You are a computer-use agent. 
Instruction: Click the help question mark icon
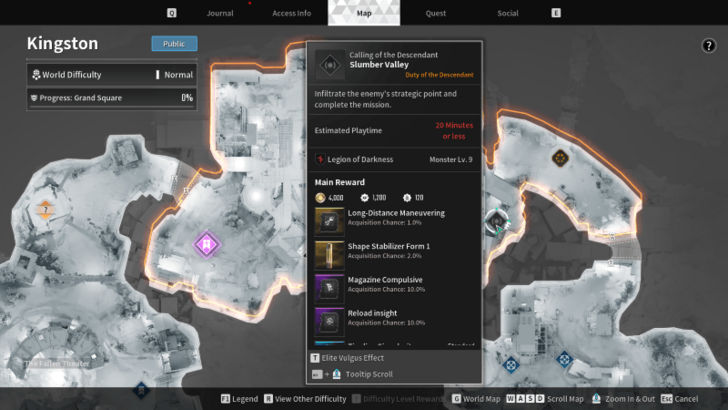[x=708, y=45]
